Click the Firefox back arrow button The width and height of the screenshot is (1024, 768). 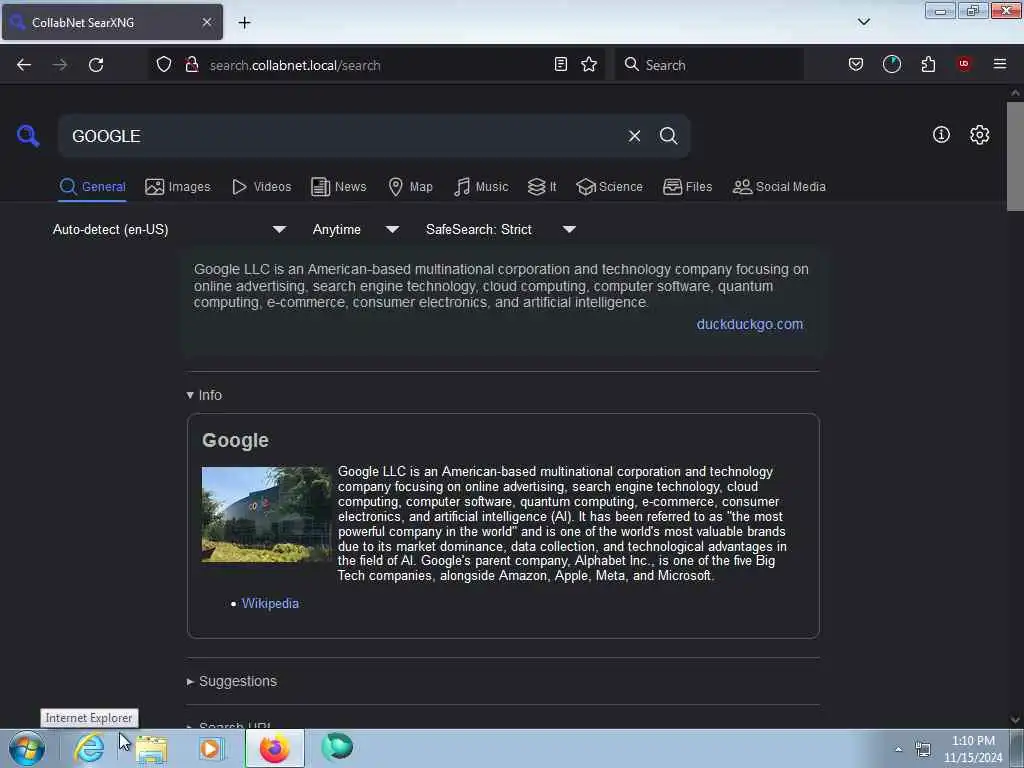24,65
